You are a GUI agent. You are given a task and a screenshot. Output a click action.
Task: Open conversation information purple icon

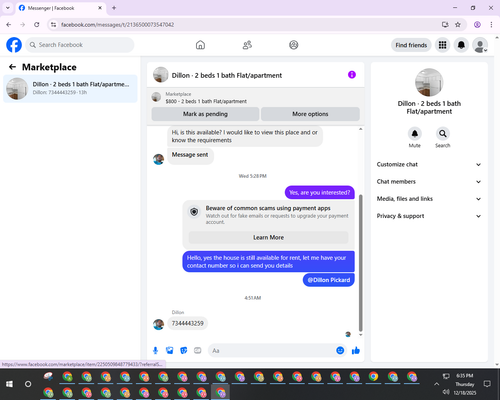click(x=352, y=75)
